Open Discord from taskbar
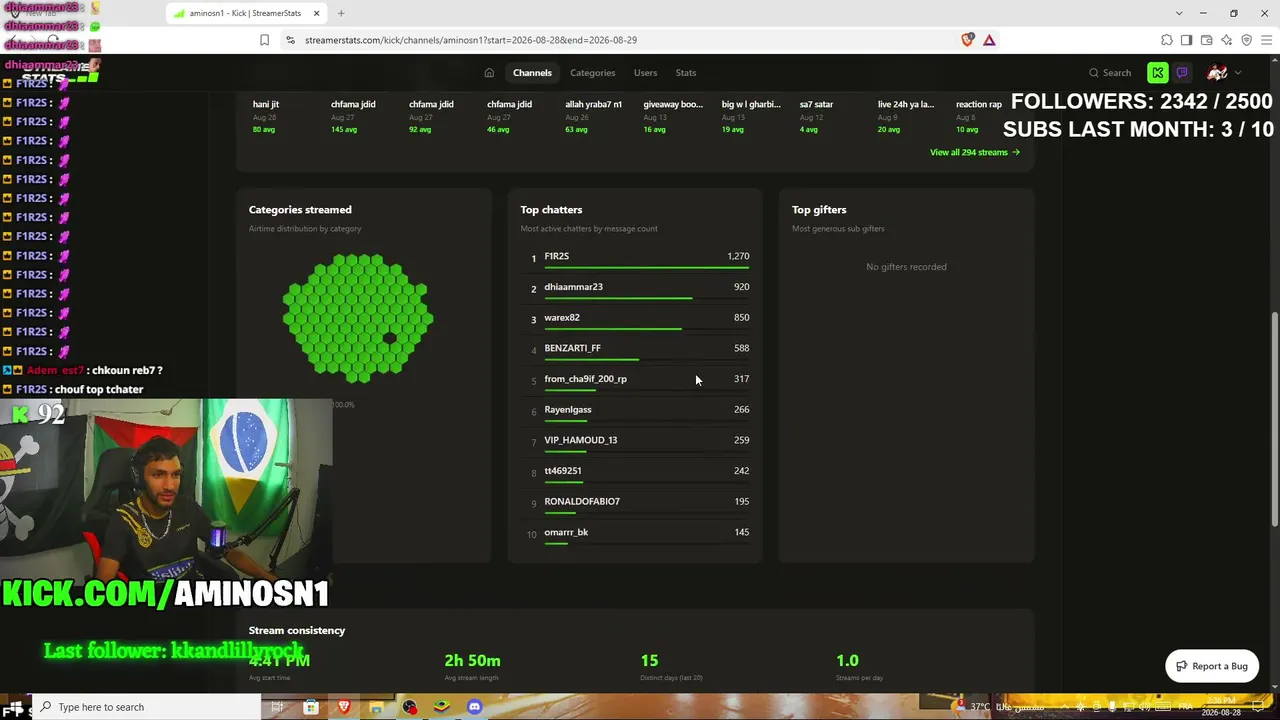Viewport: 1280px width, 720px height. pos(474,707)
